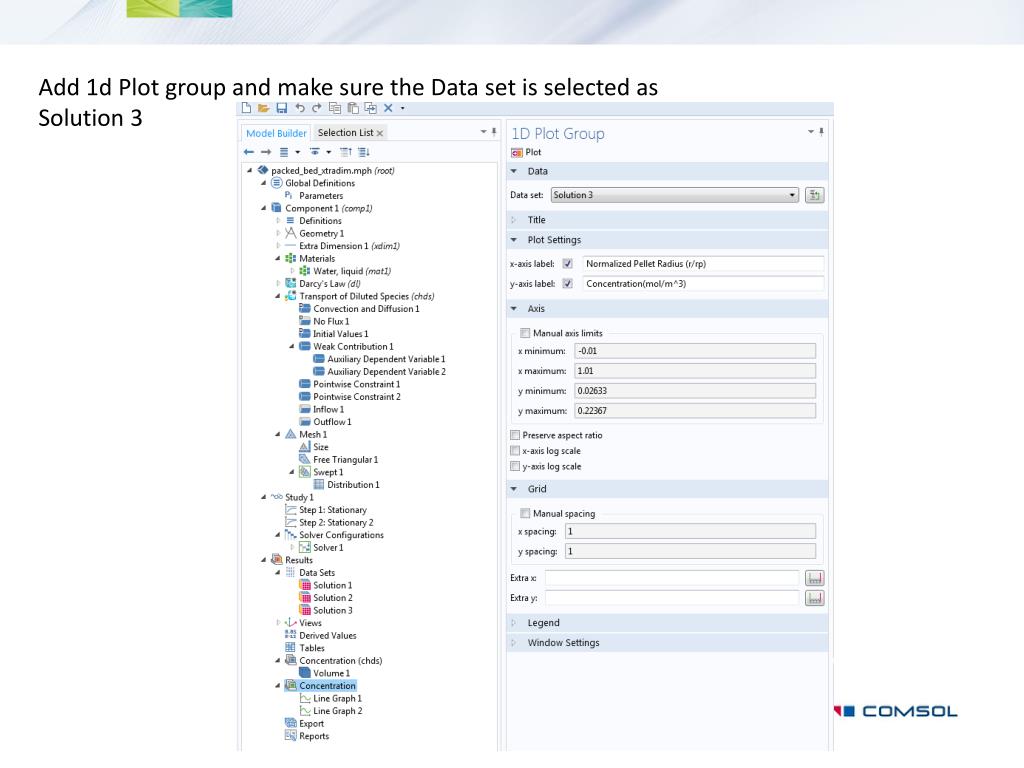Enable the Manual axis limits checkbox
The width and height of the screenshot is (1024, 768).
pyautogui.click(x=526, y=333)
